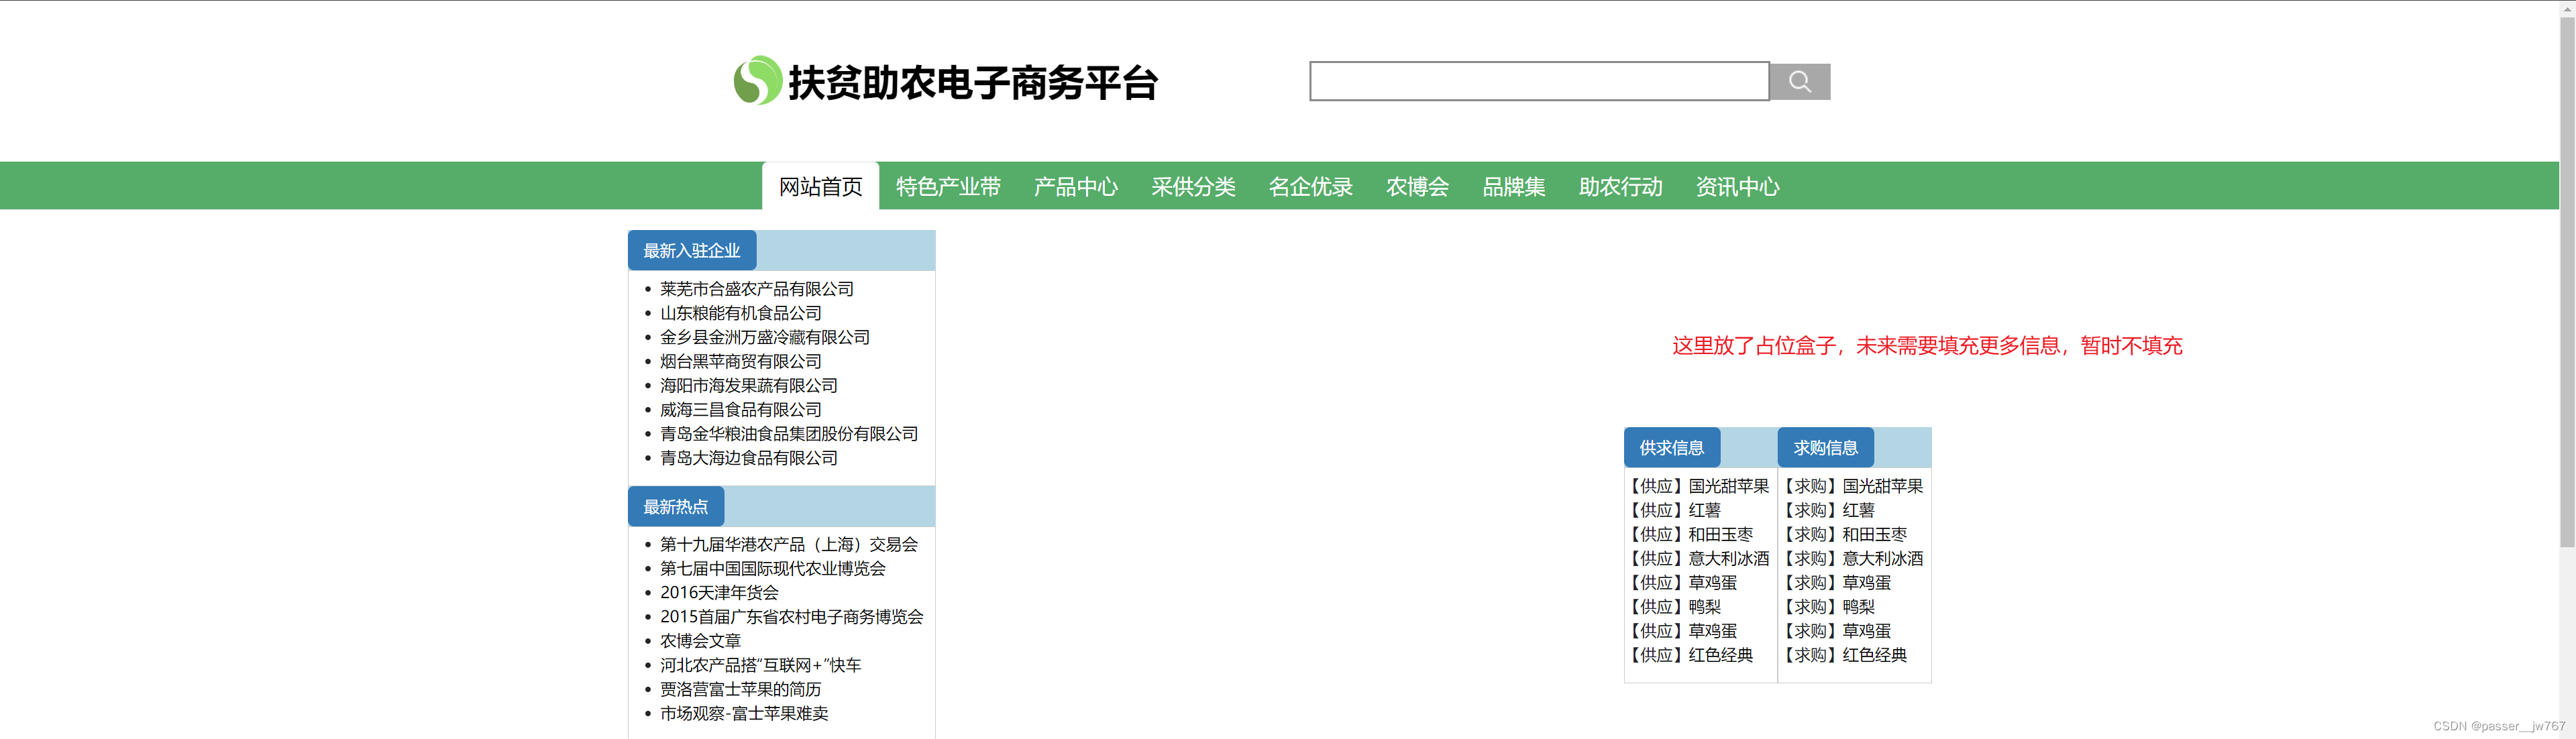
Task: Open 威海三昌食品有限公司 link
Action: point(741,409)
